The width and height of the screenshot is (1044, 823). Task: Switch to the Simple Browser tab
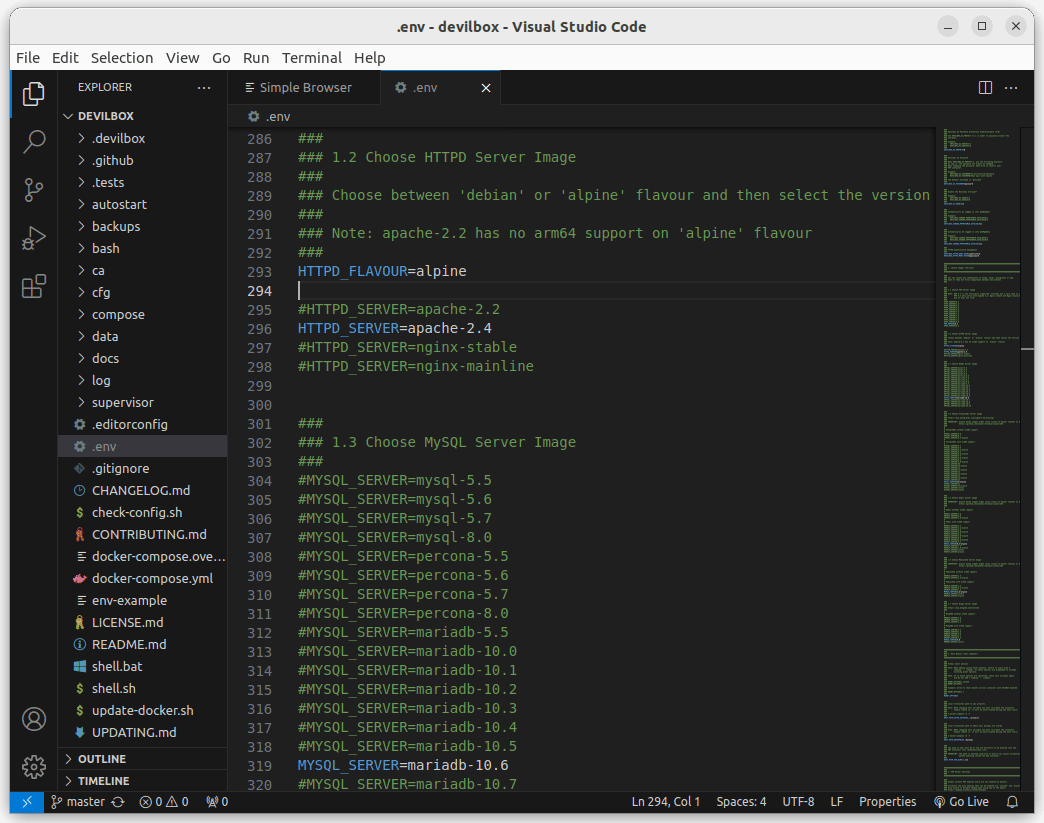click(x=304, y=88)
